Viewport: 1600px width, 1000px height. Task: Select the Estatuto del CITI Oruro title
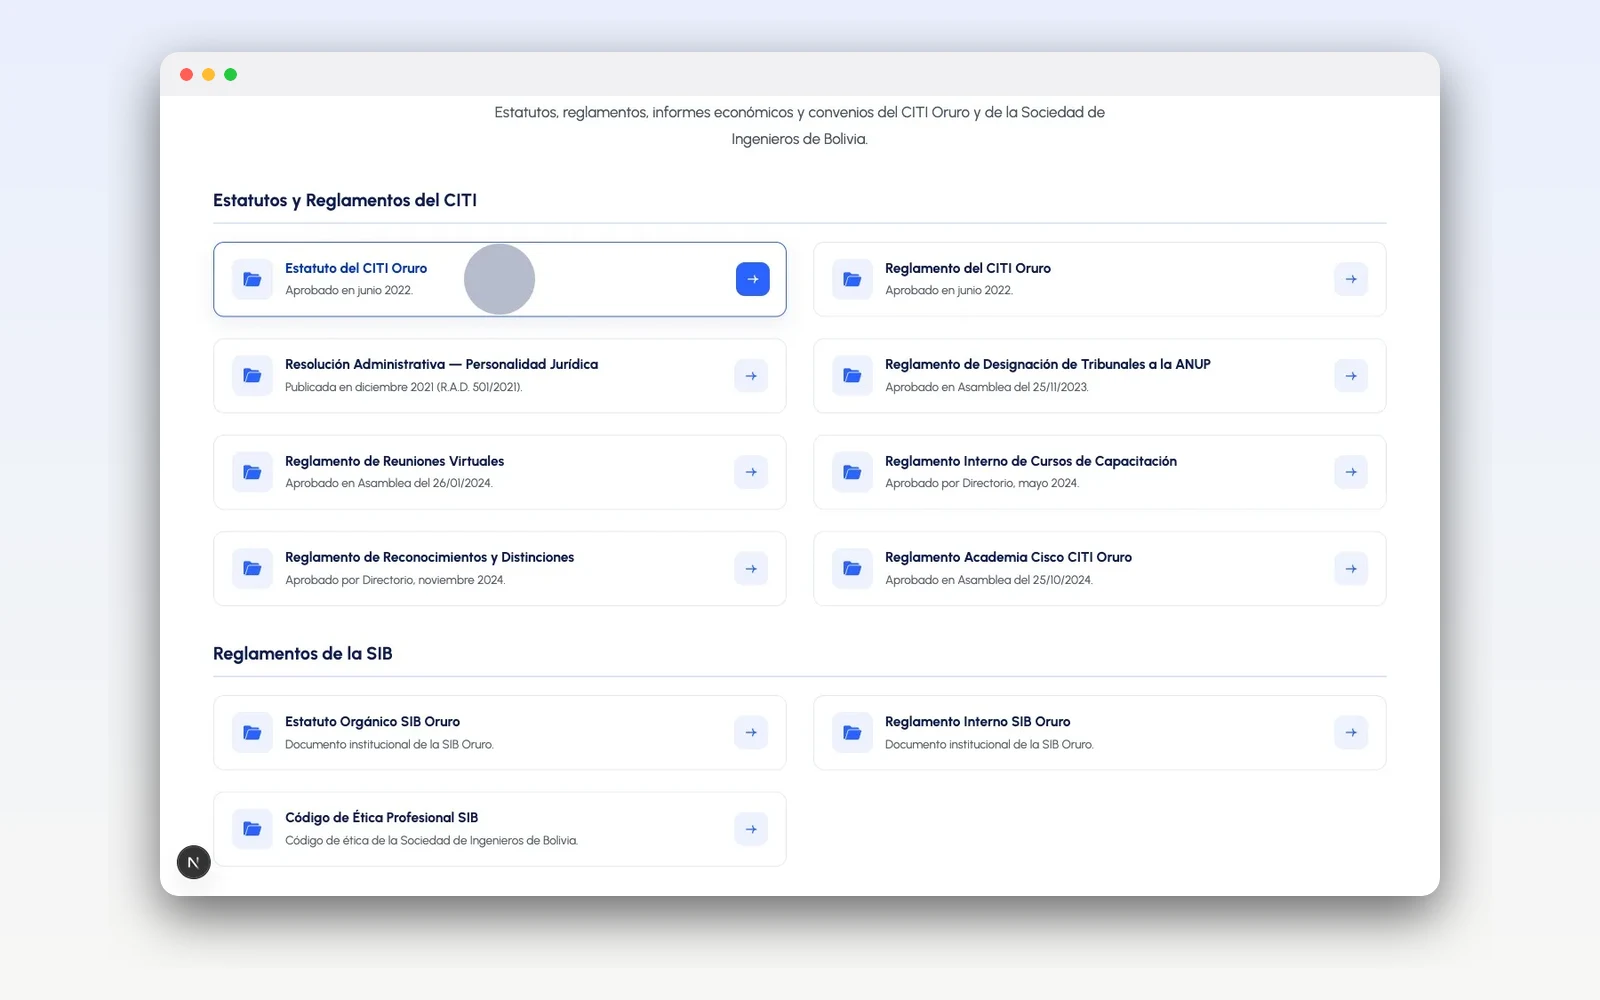tap(356, 268)
